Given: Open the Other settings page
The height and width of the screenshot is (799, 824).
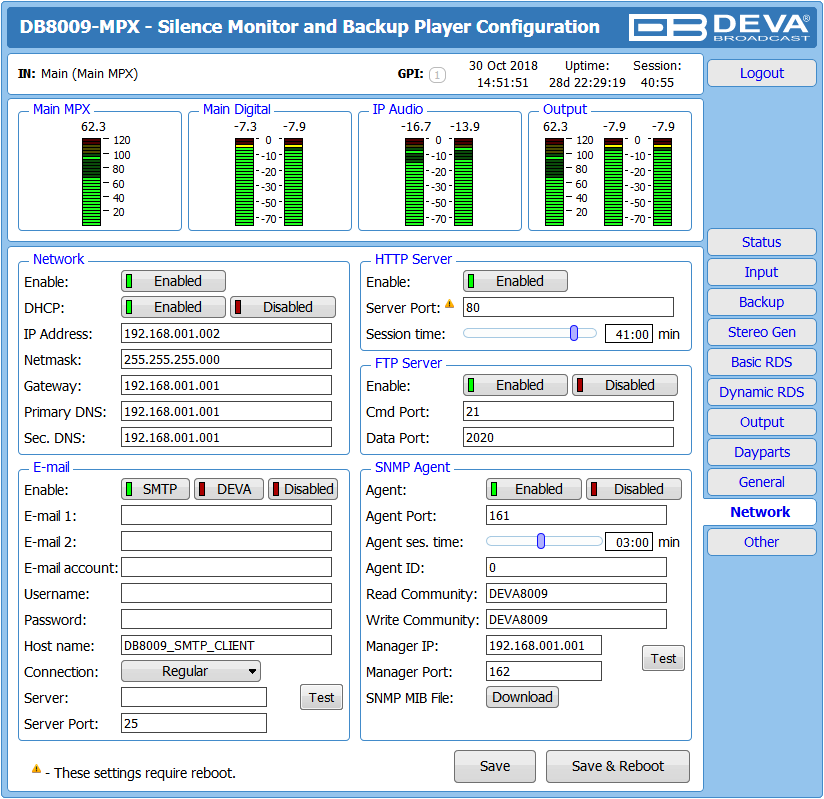Looking at the screenshot, I should pyautogui.click(x=761, y=542).
